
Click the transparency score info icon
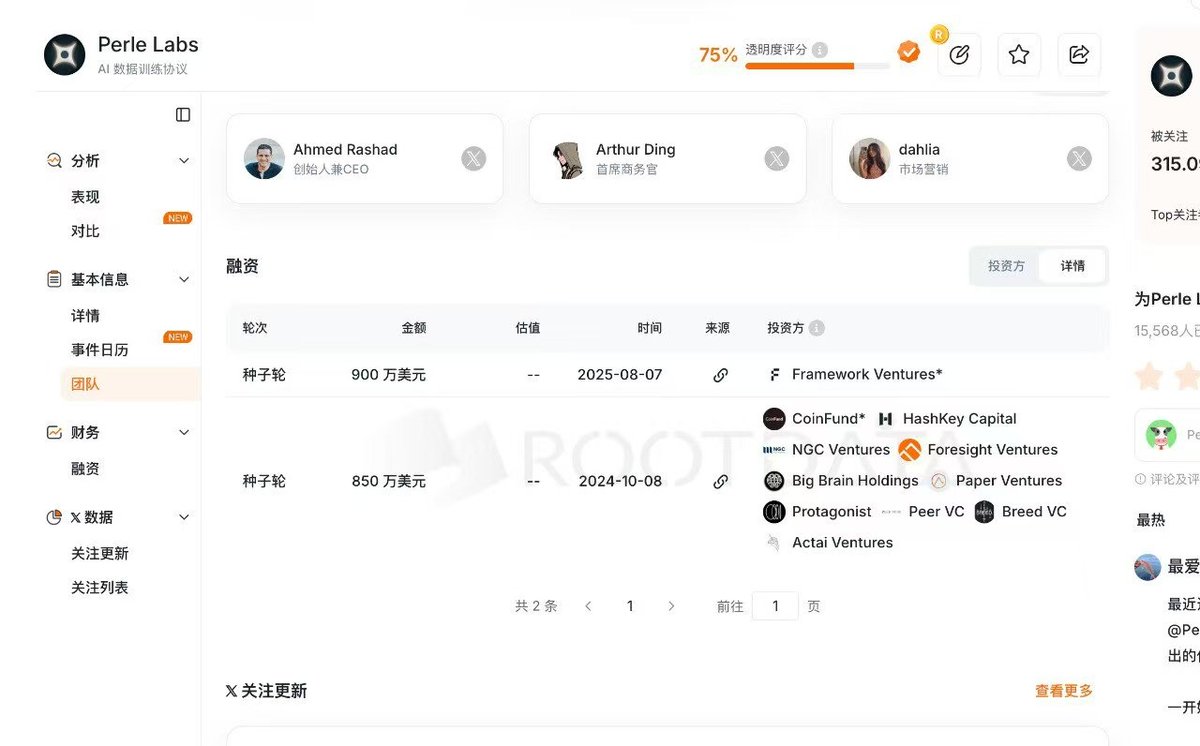pyautogui.click(x=820, y=49)
